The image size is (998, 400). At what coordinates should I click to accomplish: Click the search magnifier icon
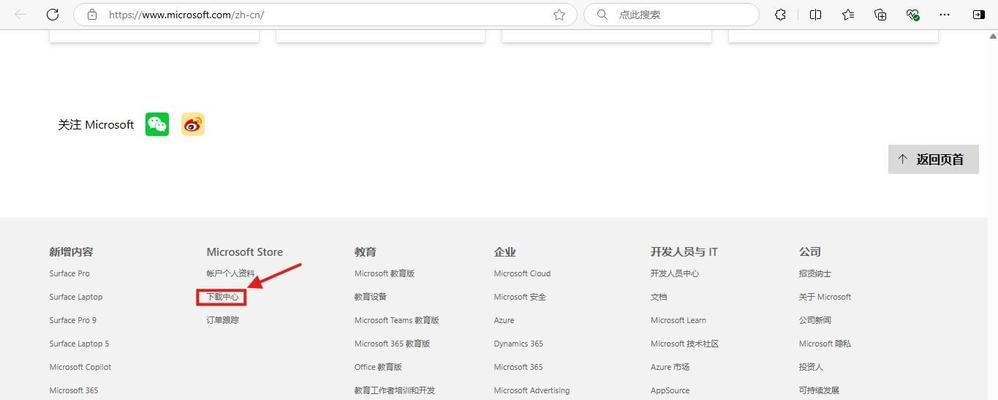(x=602, y=15)
